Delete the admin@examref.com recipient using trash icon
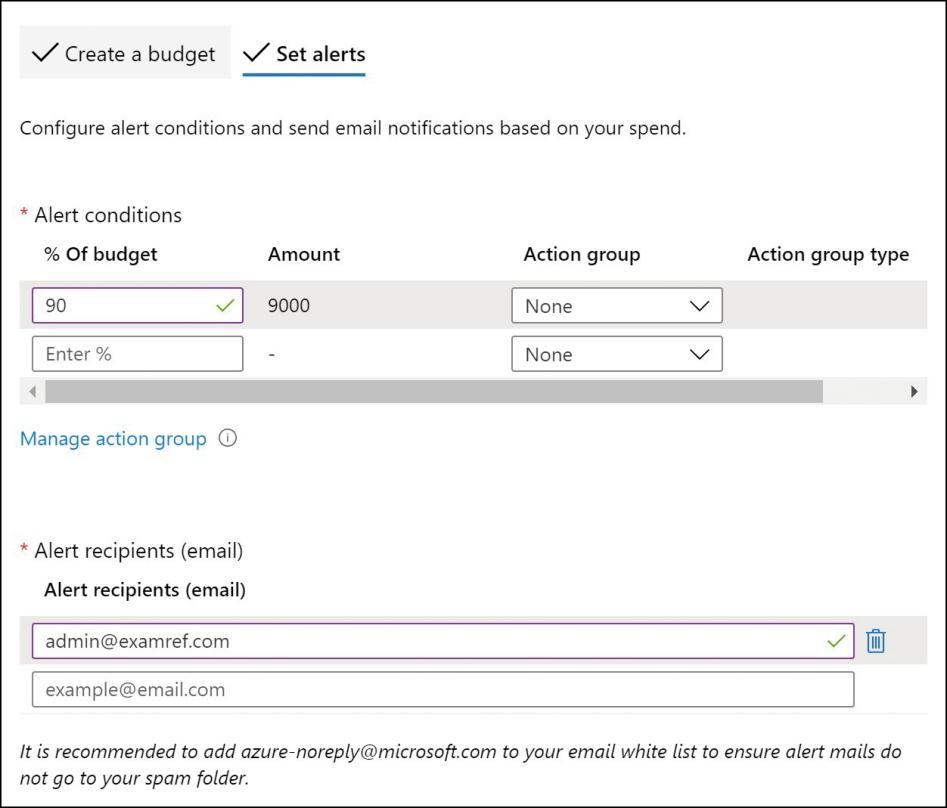 click(x=875, y=641)
